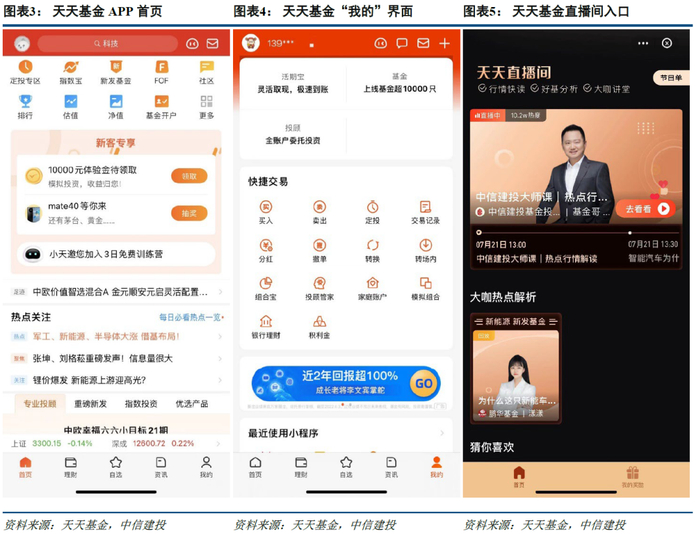Open 投顾 全账户委托投资 card
This screenshot has height=534, width=700.
(x=293, y=134)
